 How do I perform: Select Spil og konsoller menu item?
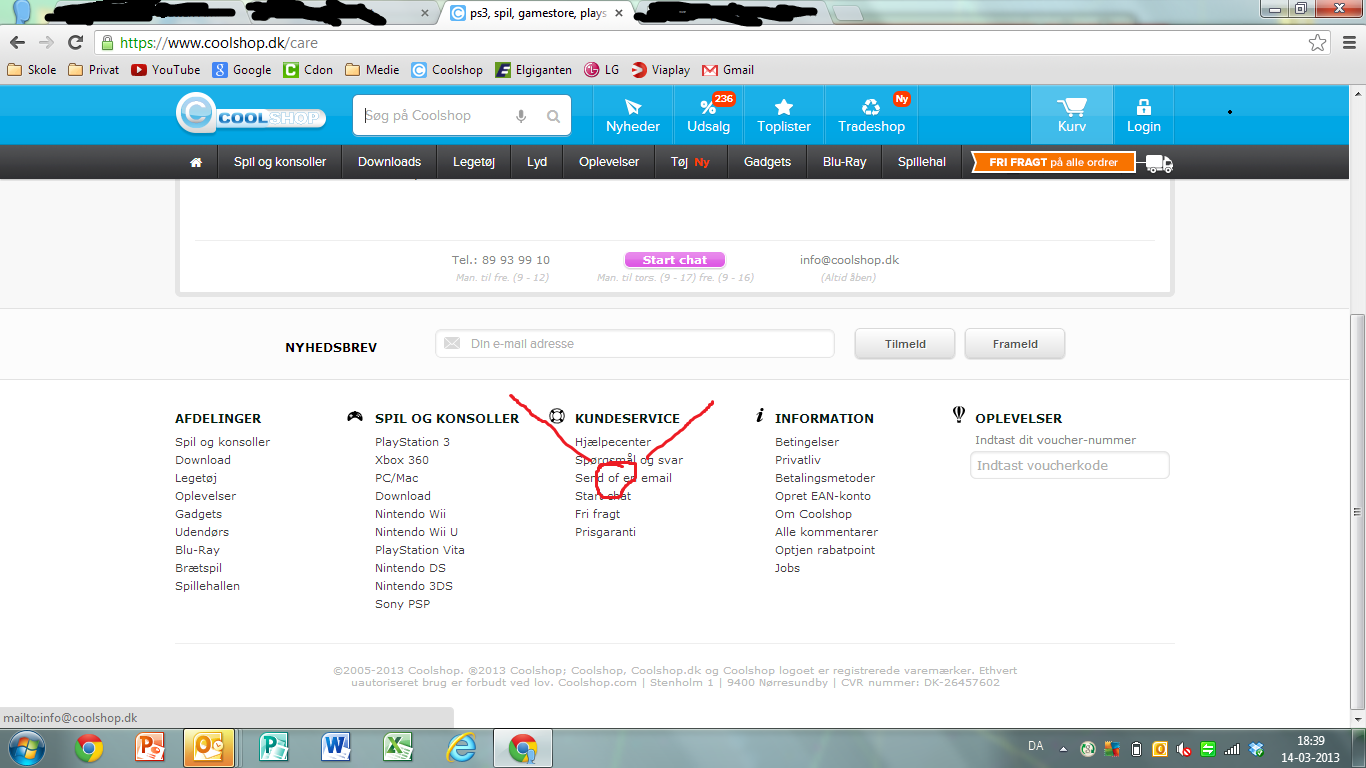click(x=280, y=162)
